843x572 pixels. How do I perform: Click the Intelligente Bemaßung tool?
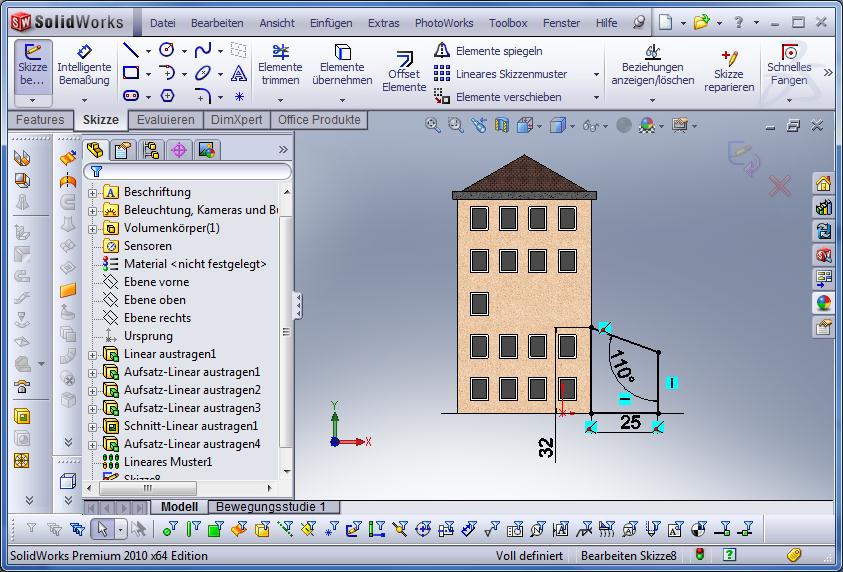tap(84, 64)
